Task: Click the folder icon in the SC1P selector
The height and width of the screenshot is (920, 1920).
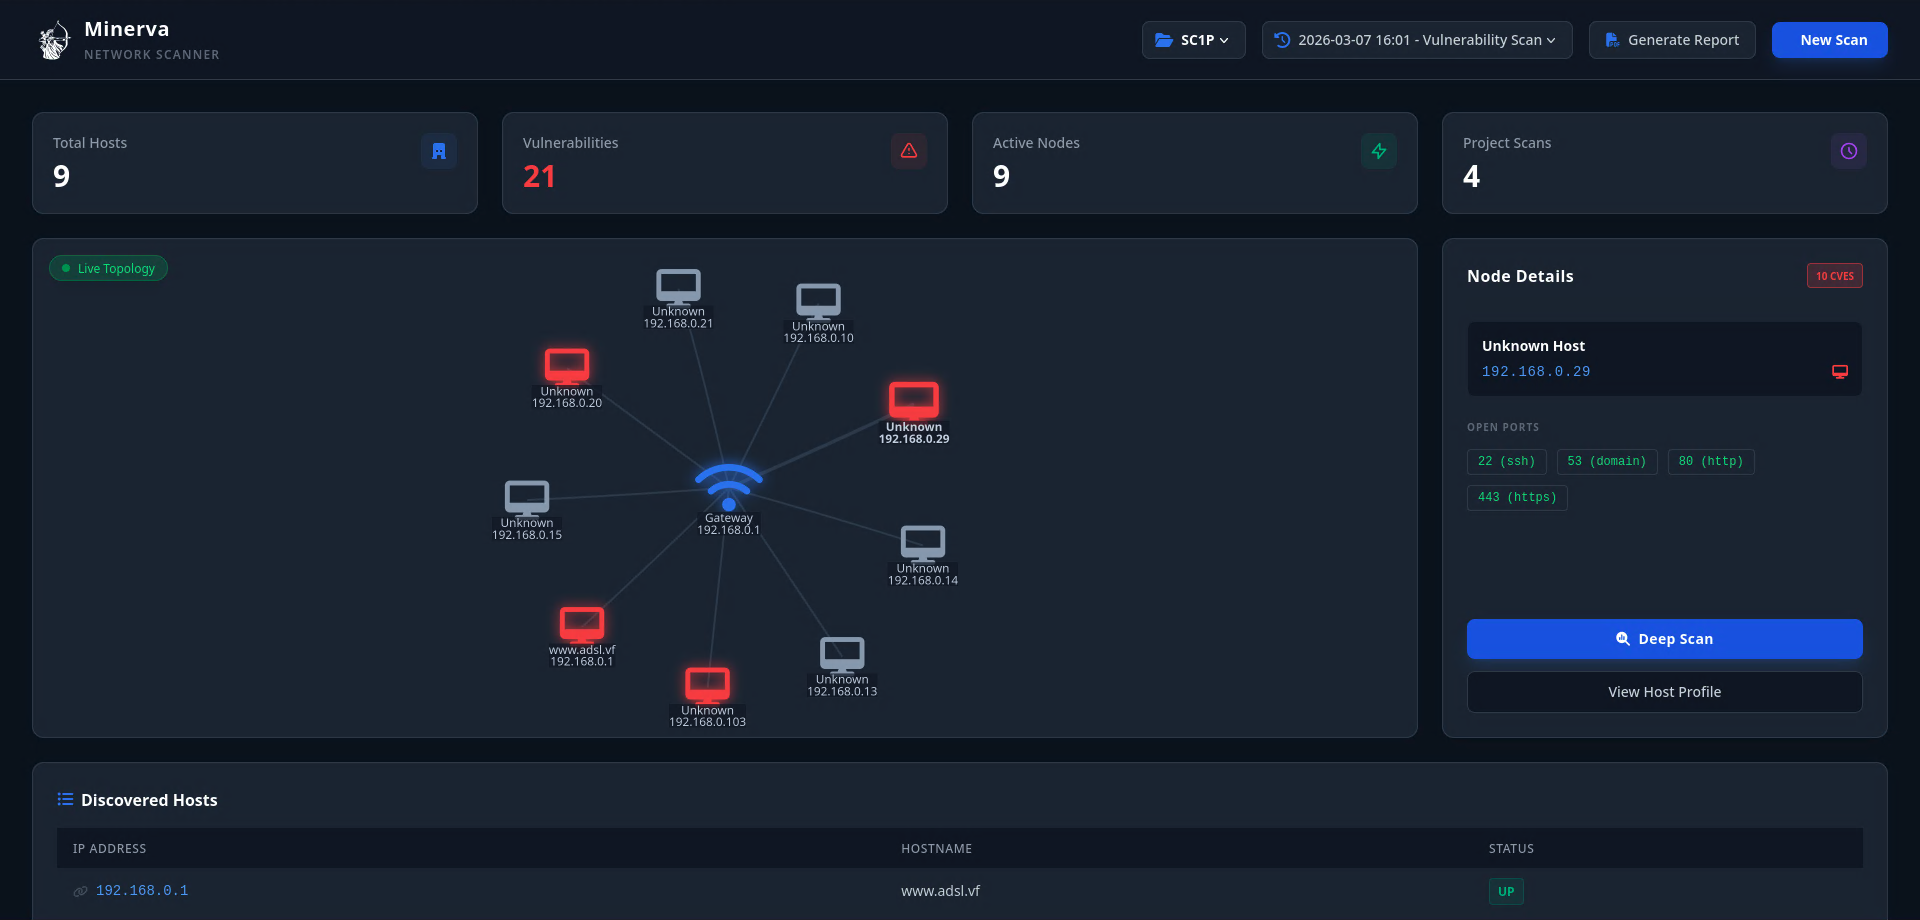Action: [1164, 40]
